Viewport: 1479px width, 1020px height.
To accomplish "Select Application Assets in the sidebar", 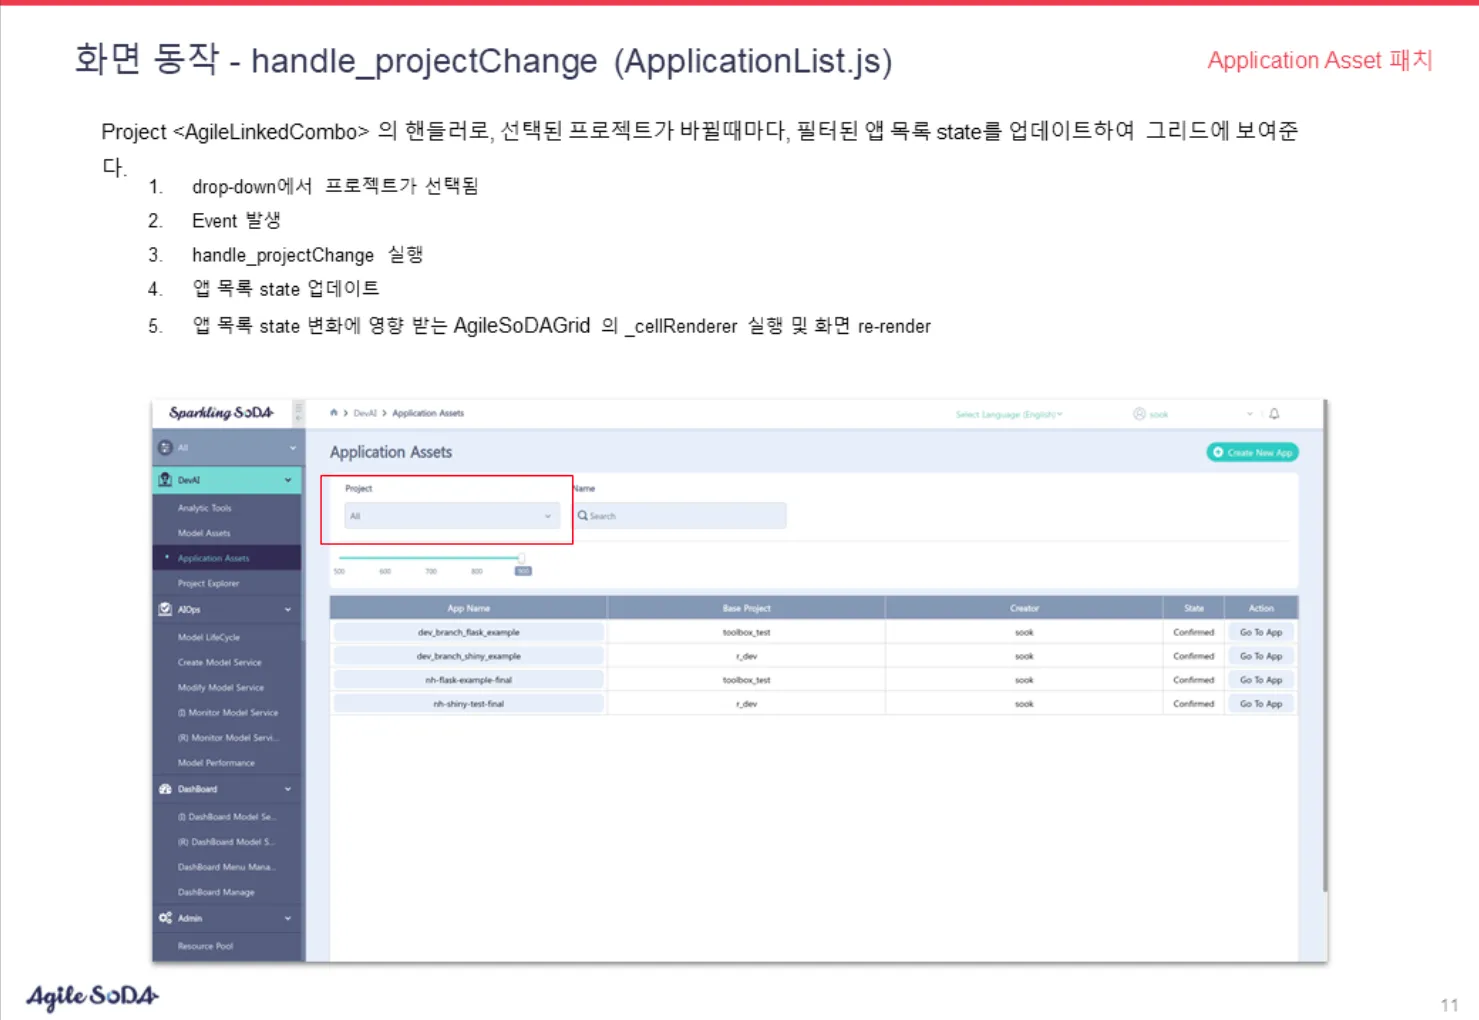I will point(226,558).
